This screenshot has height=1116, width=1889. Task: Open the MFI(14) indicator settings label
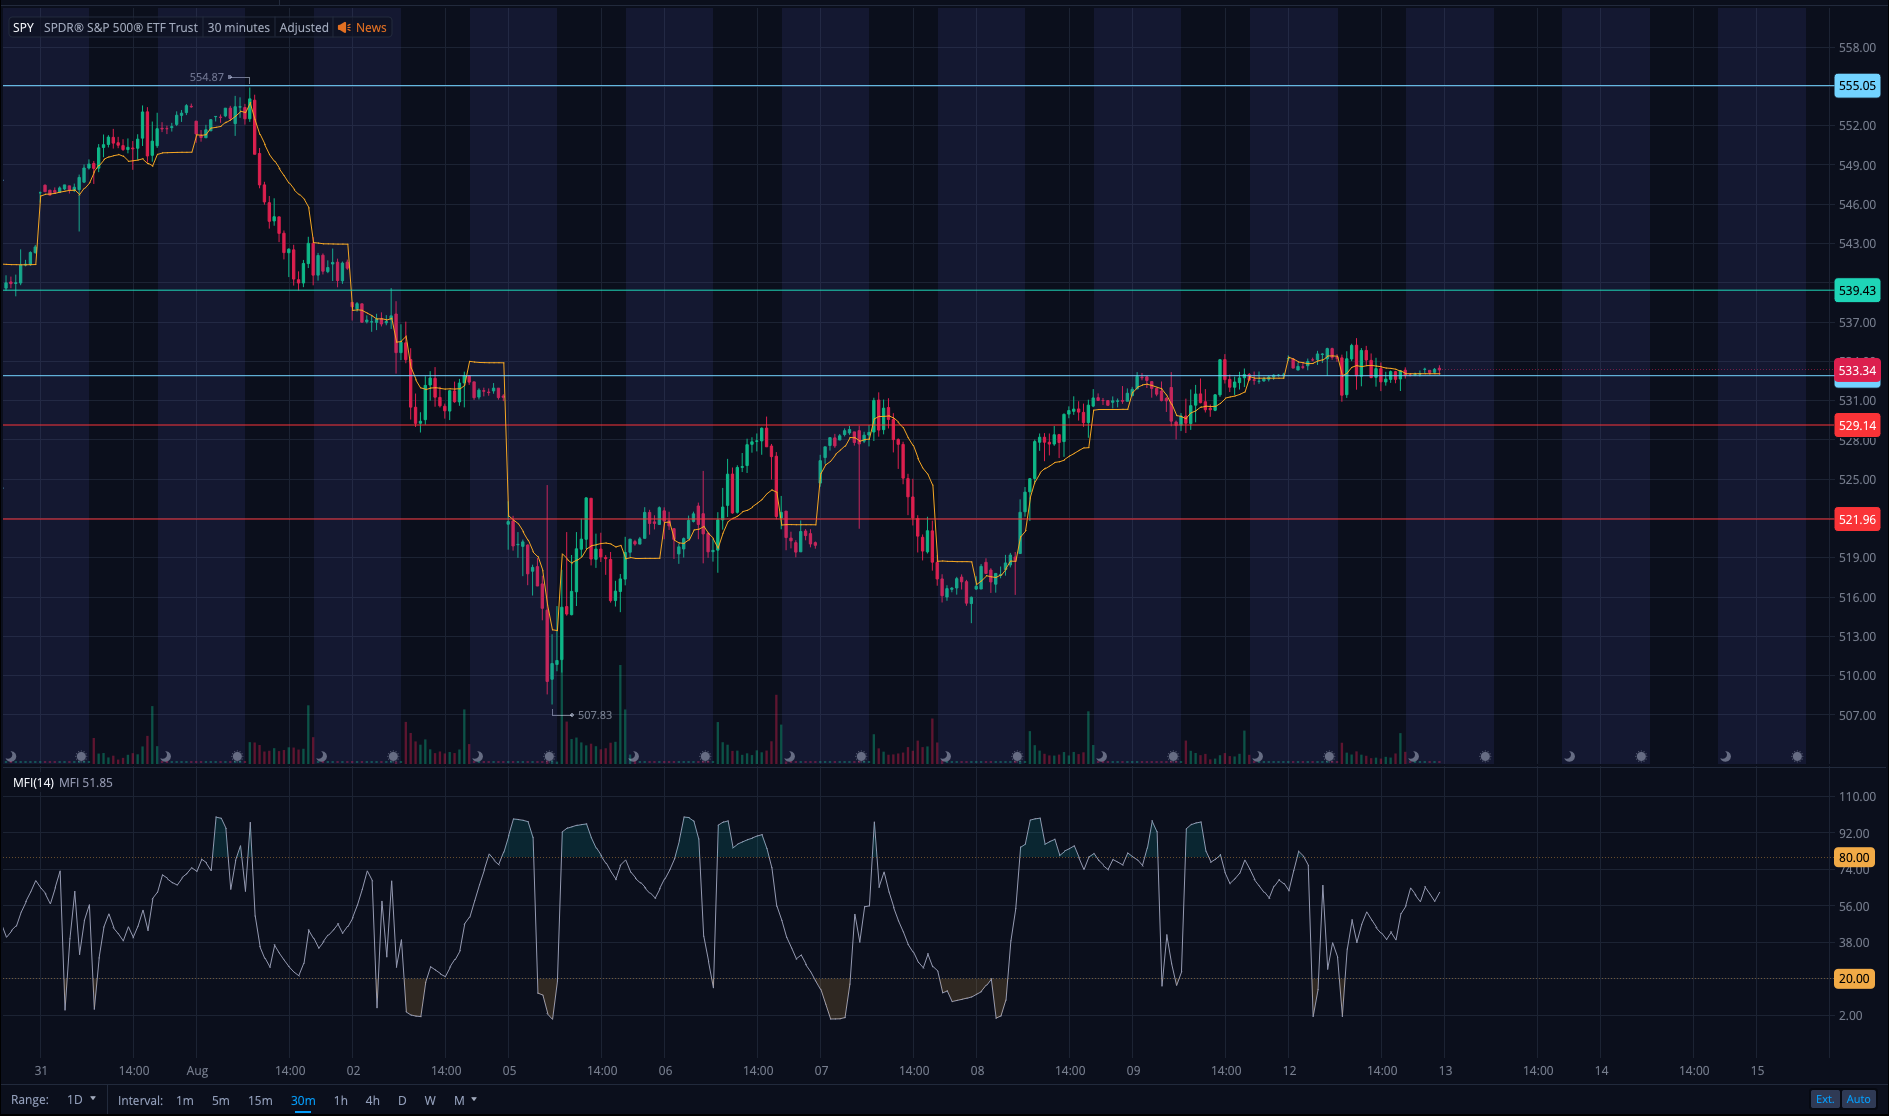click(x=33, y=782)
